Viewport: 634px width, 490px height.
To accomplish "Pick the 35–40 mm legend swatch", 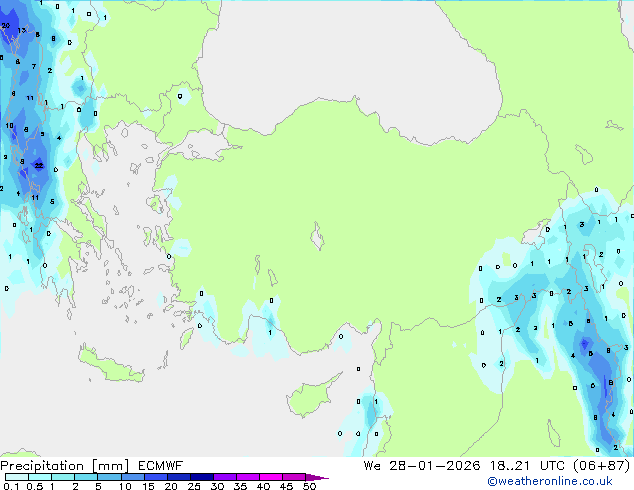I will 247,477.
